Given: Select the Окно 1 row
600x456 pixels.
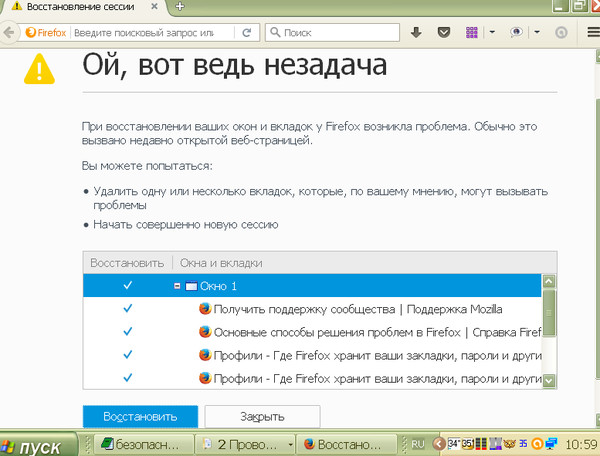Looking at the screenshot, I should (312, 285).
